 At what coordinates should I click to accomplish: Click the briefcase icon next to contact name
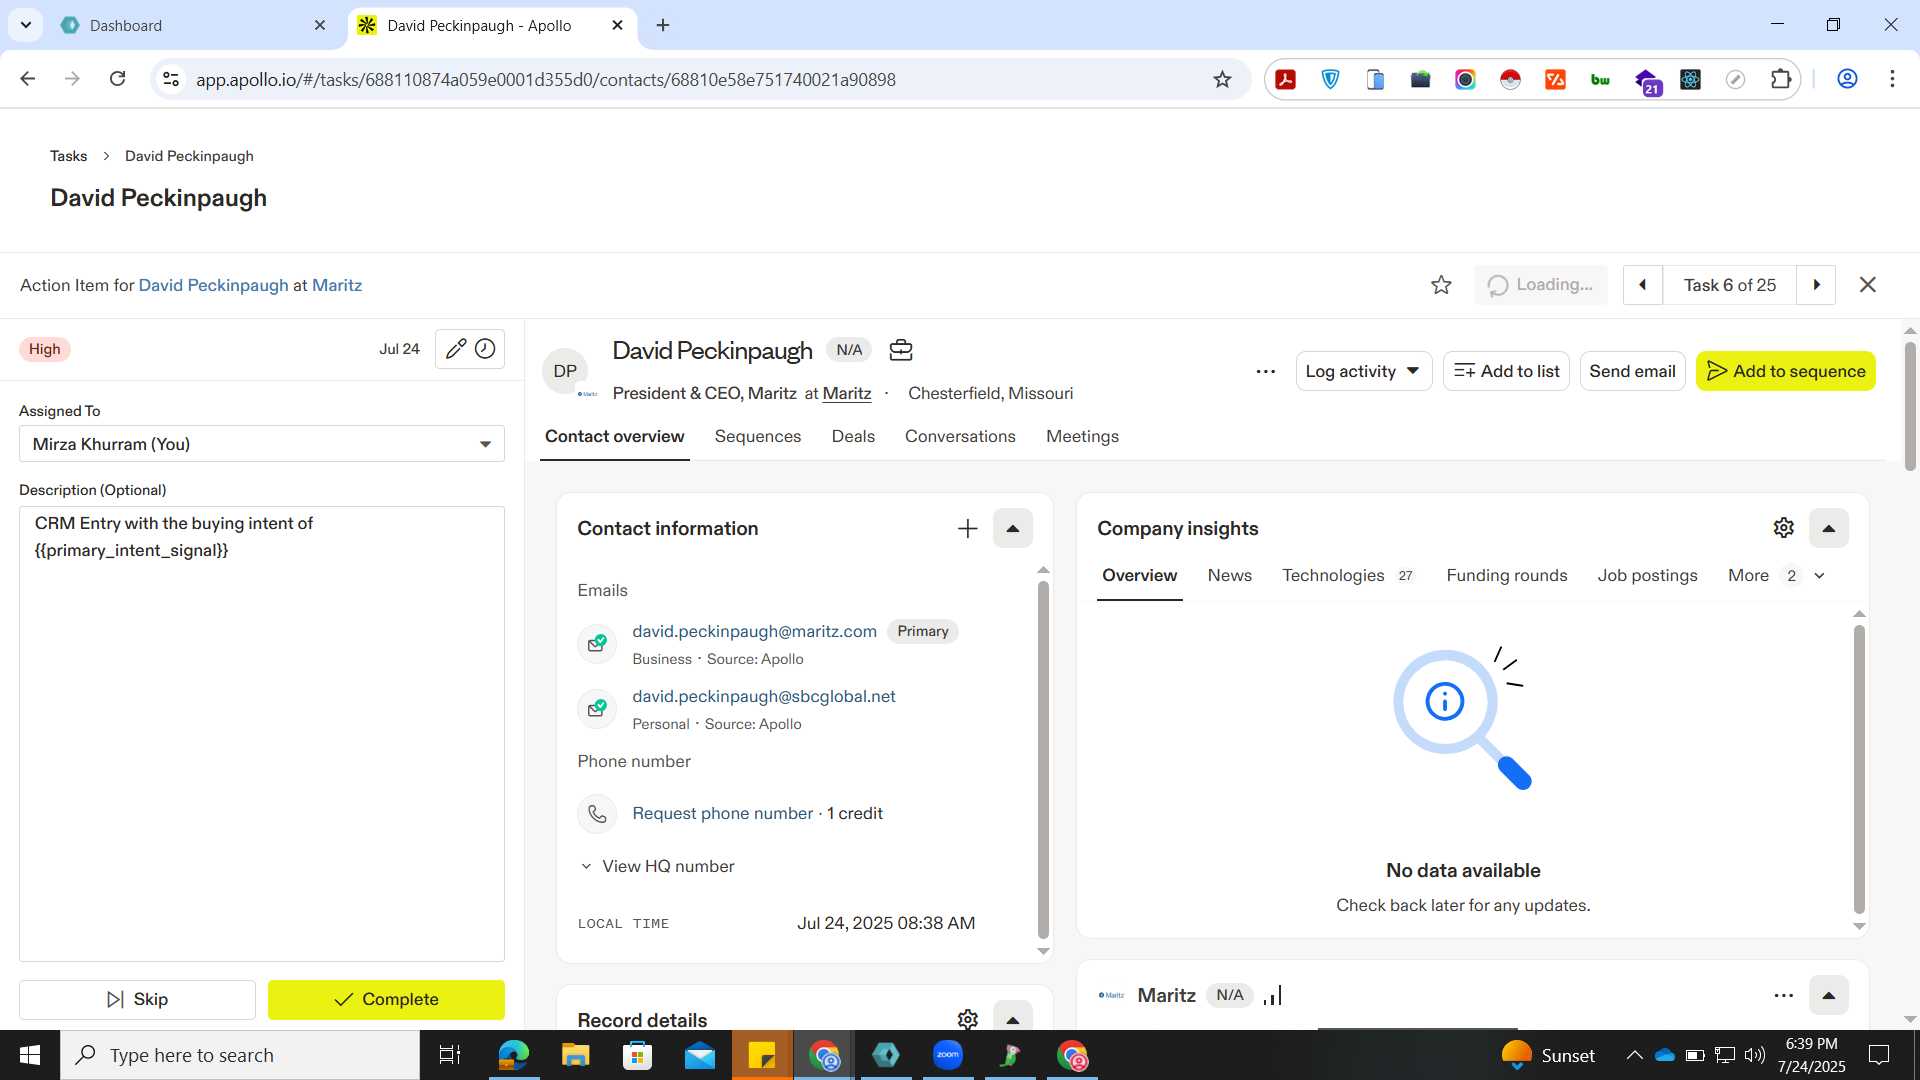(901, 350)
